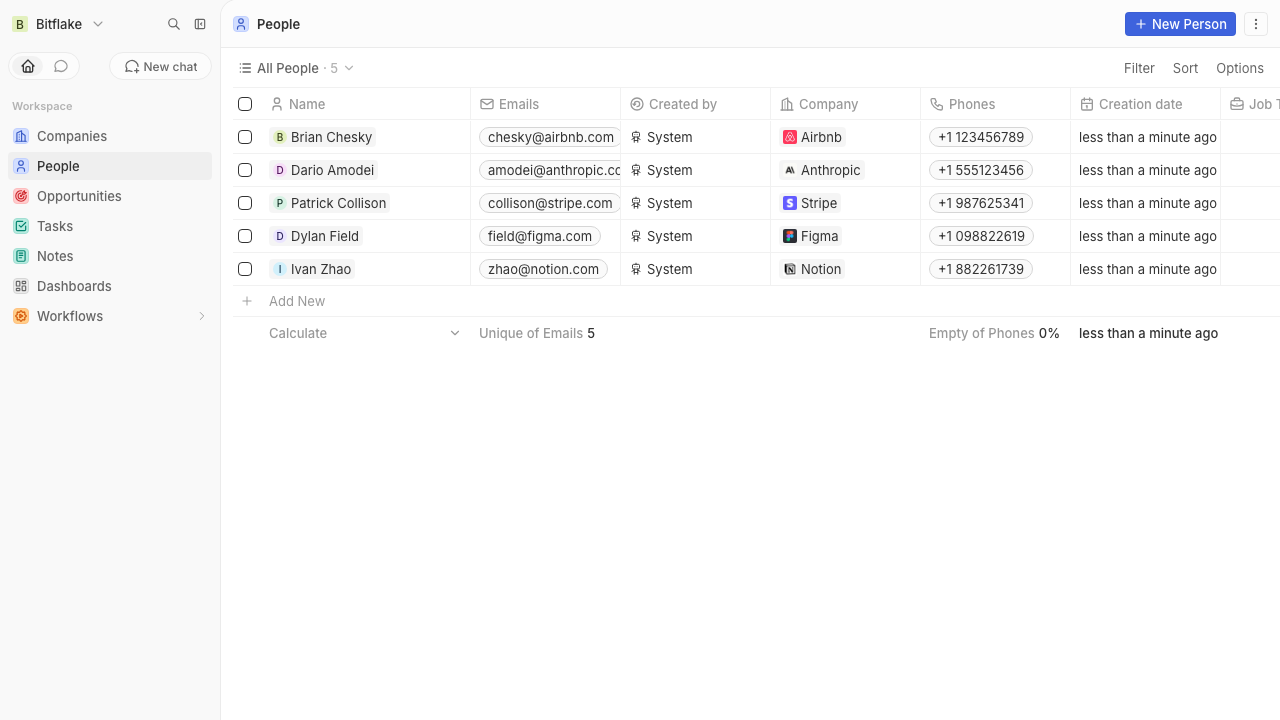Expand the Workflows sidebar chevron
Screen dimensions: 1280x720
click(201, 316)
